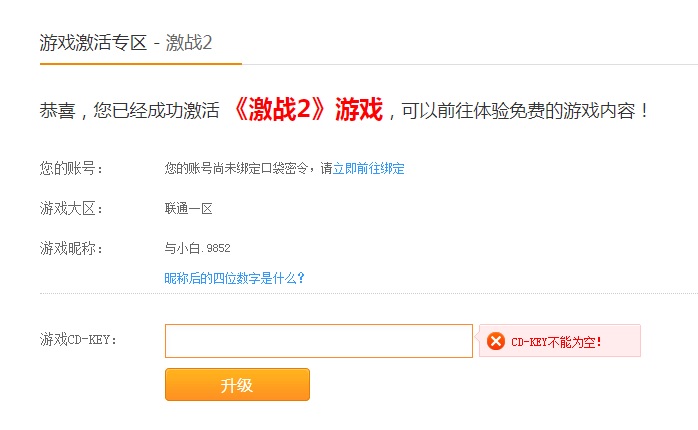Click the 游戏大区: label

pyautogui.click(x=72, y=208)
